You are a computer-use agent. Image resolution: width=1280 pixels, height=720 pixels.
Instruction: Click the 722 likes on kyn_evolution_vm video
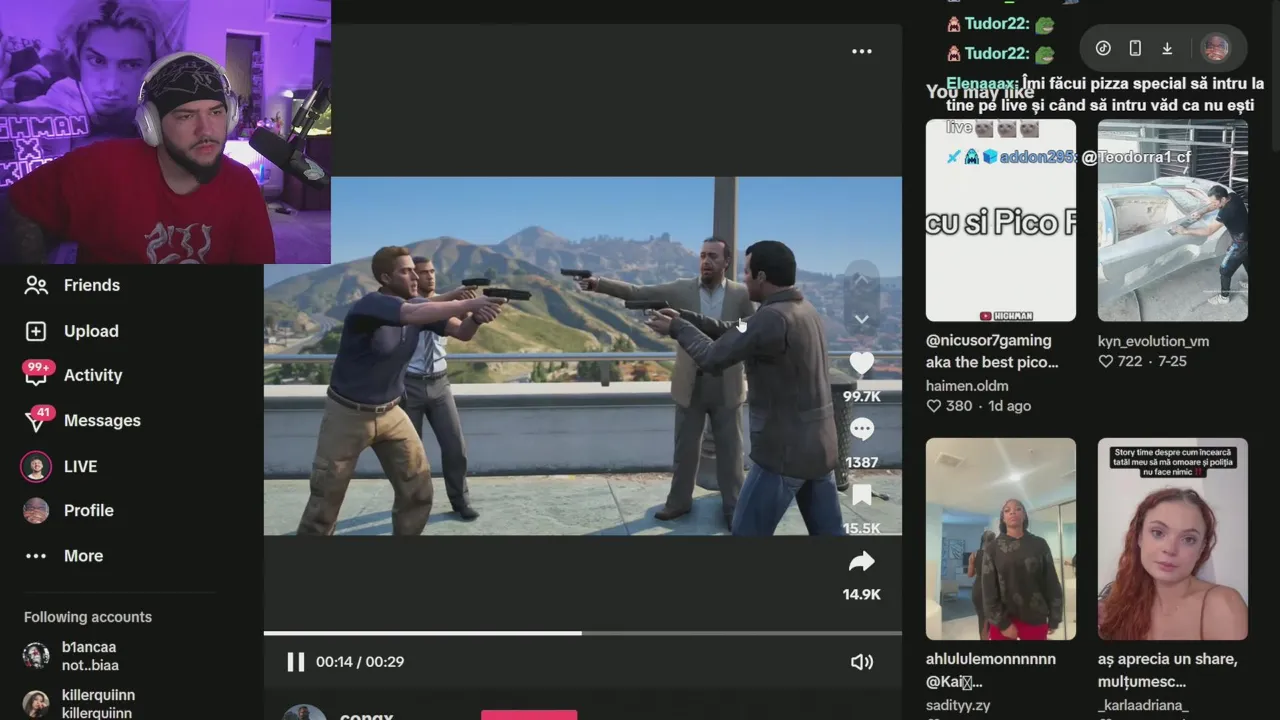1120,361
